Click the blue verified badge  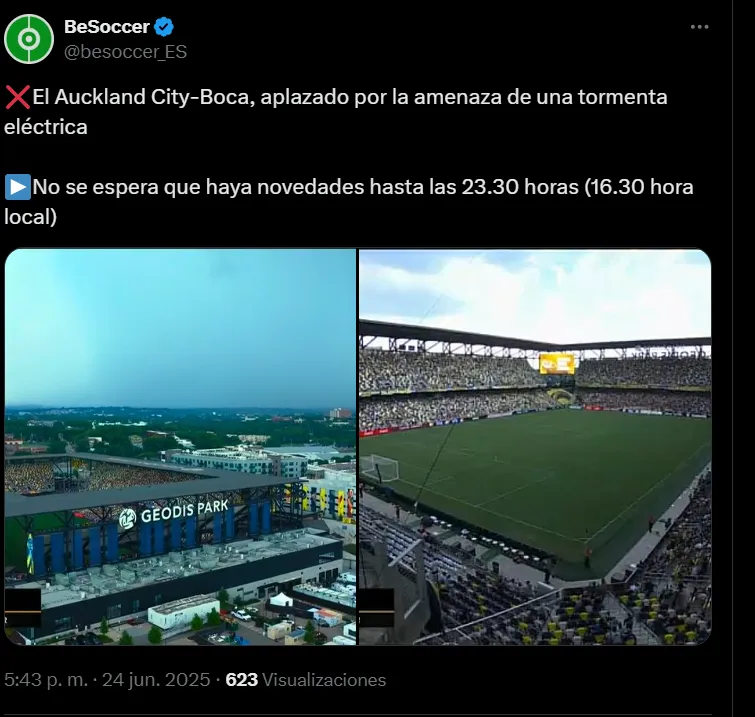[165, 27]
